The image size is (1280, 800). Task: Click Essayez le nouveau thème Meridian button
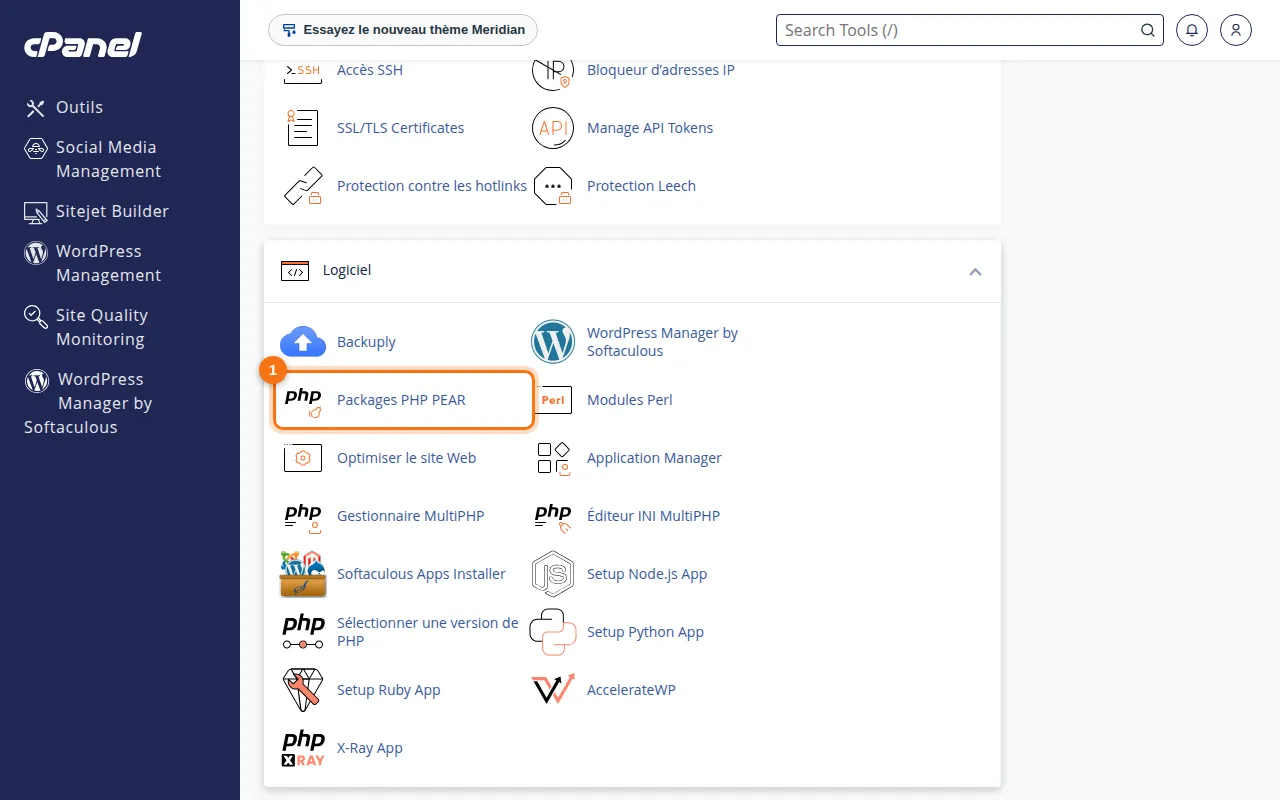point(403,30)
